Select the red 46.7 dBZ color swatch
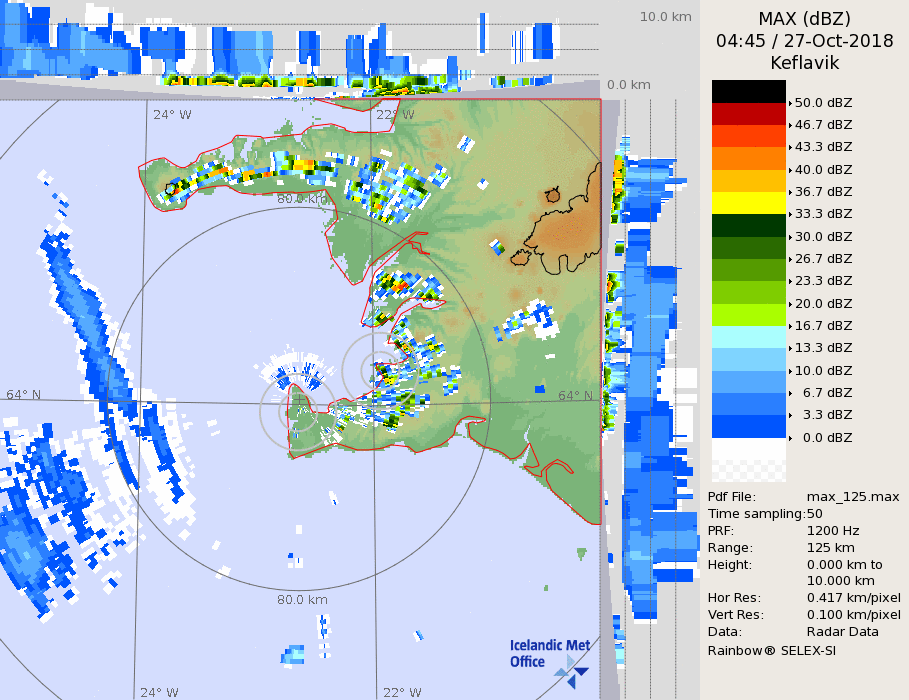 click(x=748, y=113)
